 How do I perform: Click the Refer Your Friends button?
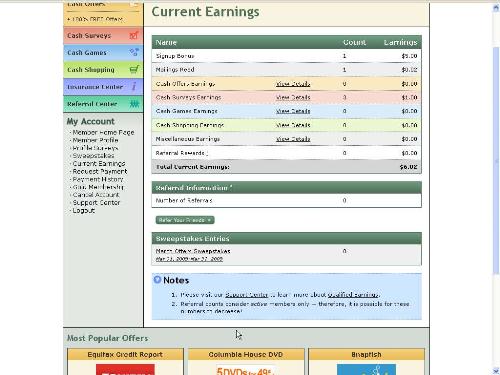click(185, 220)
